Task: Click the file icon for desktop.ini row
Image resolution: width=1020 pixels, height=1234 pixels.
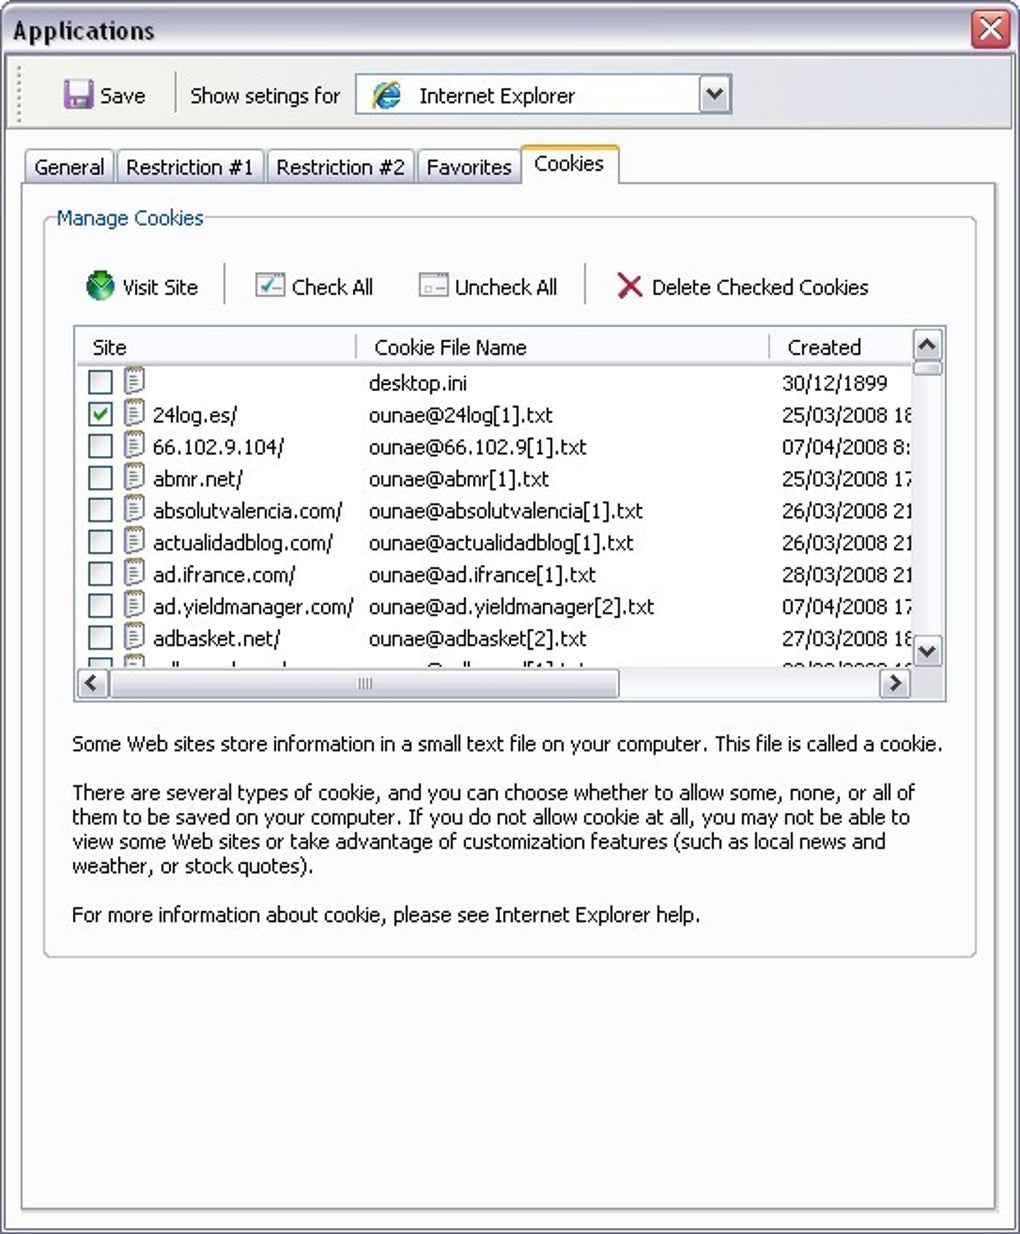Action: pyautogui.click(x=135, y=381)
